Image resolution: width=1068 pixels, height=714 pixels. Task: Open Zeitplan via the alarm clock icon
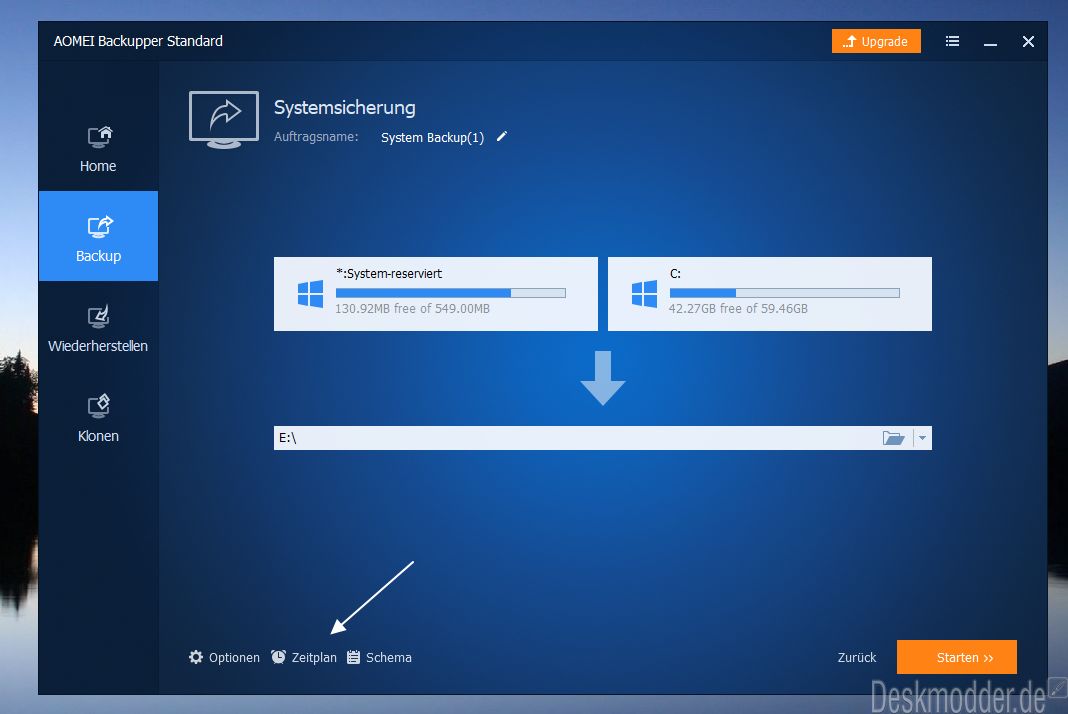click(279, 657)
